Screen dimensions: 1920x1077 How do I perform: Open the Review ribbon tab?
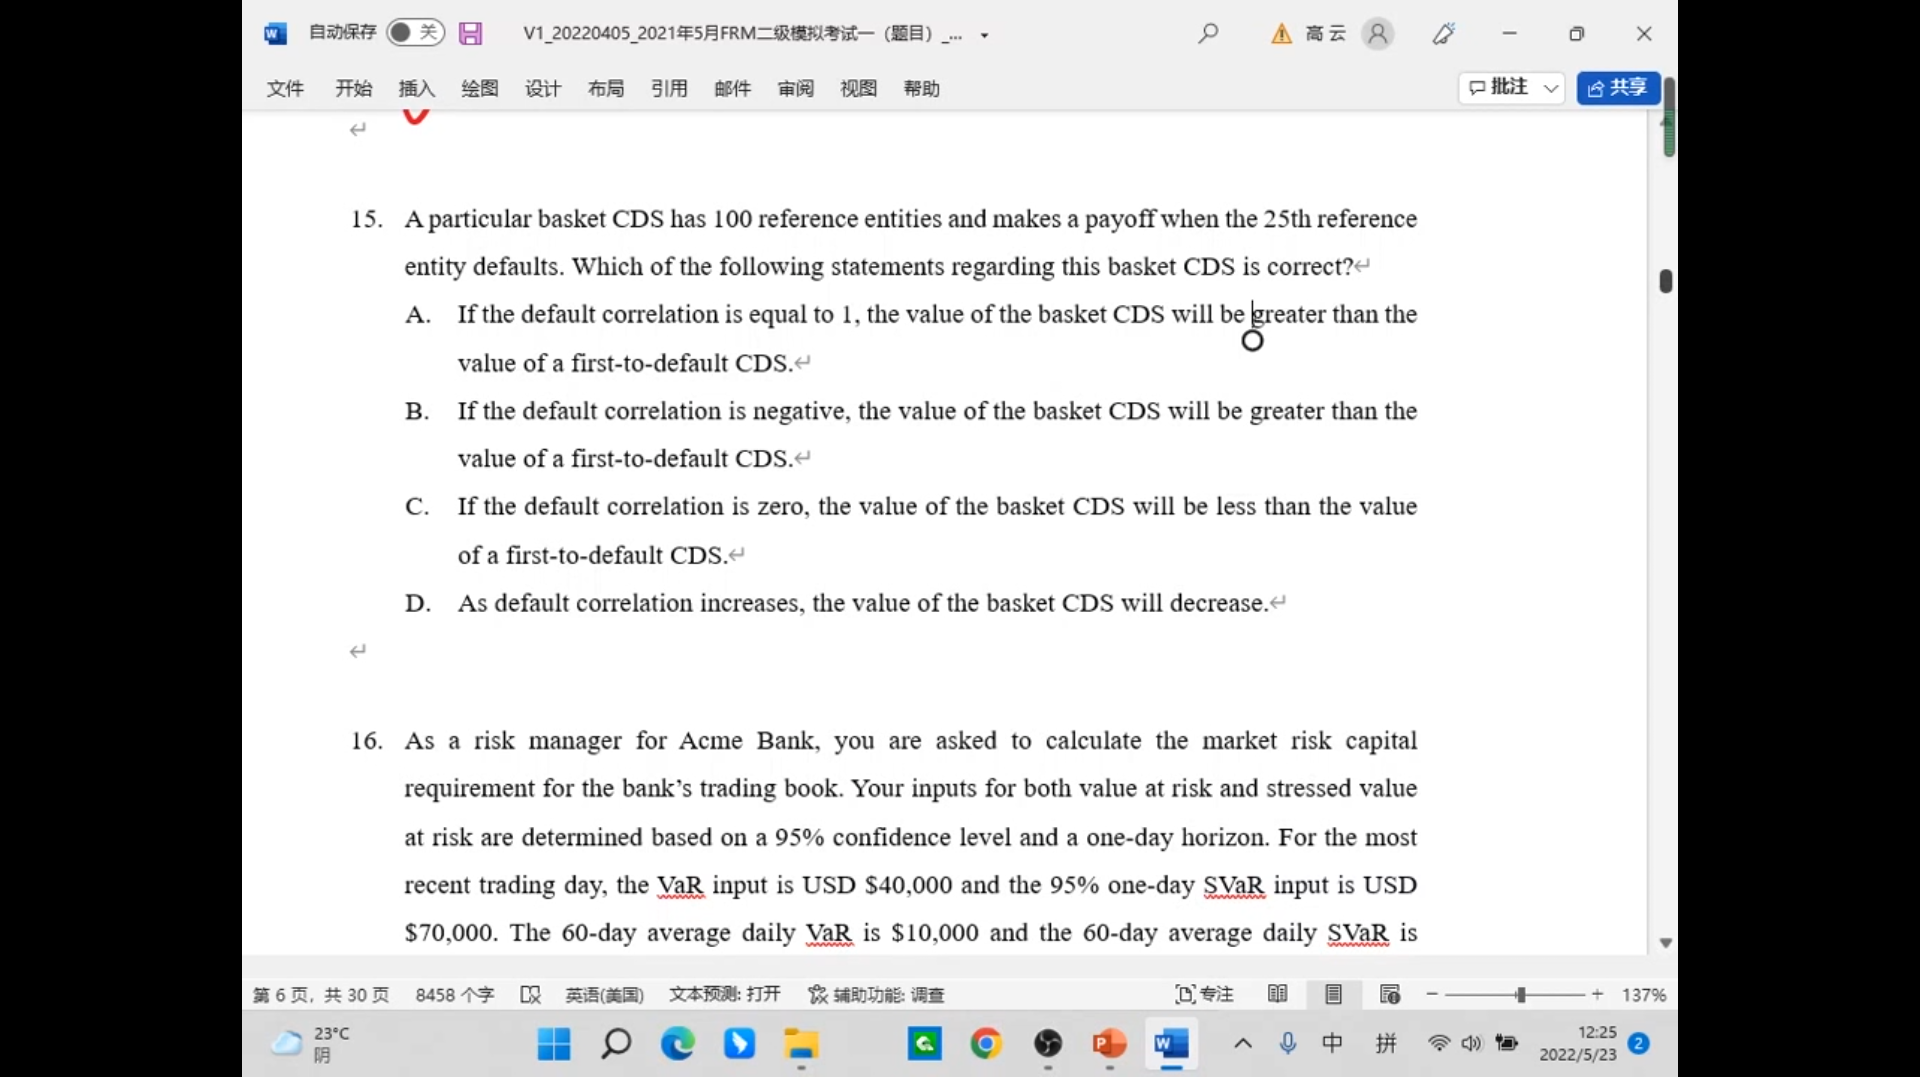795,89
